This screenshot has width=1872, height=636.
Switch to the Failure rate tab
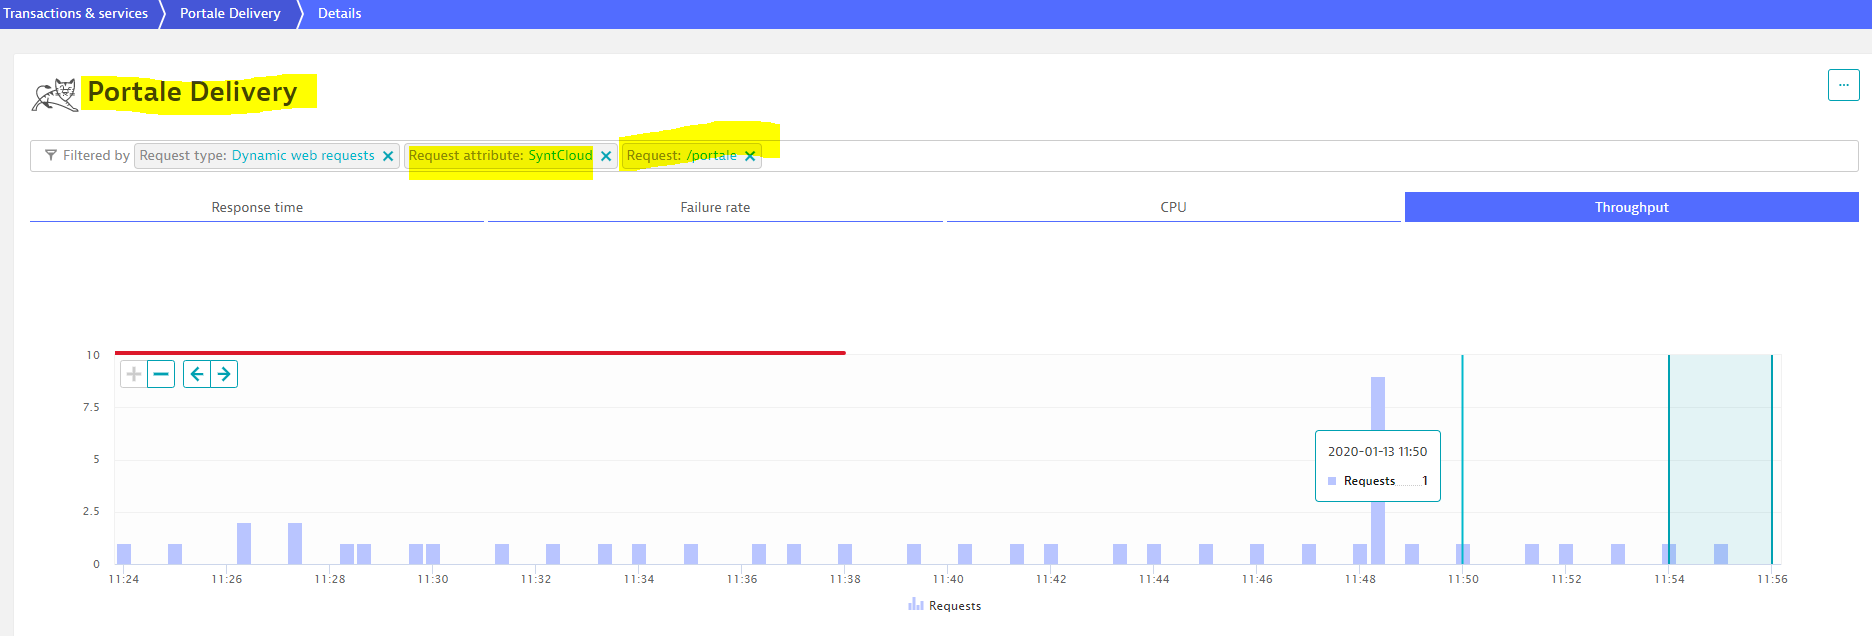tap(715, 207)
